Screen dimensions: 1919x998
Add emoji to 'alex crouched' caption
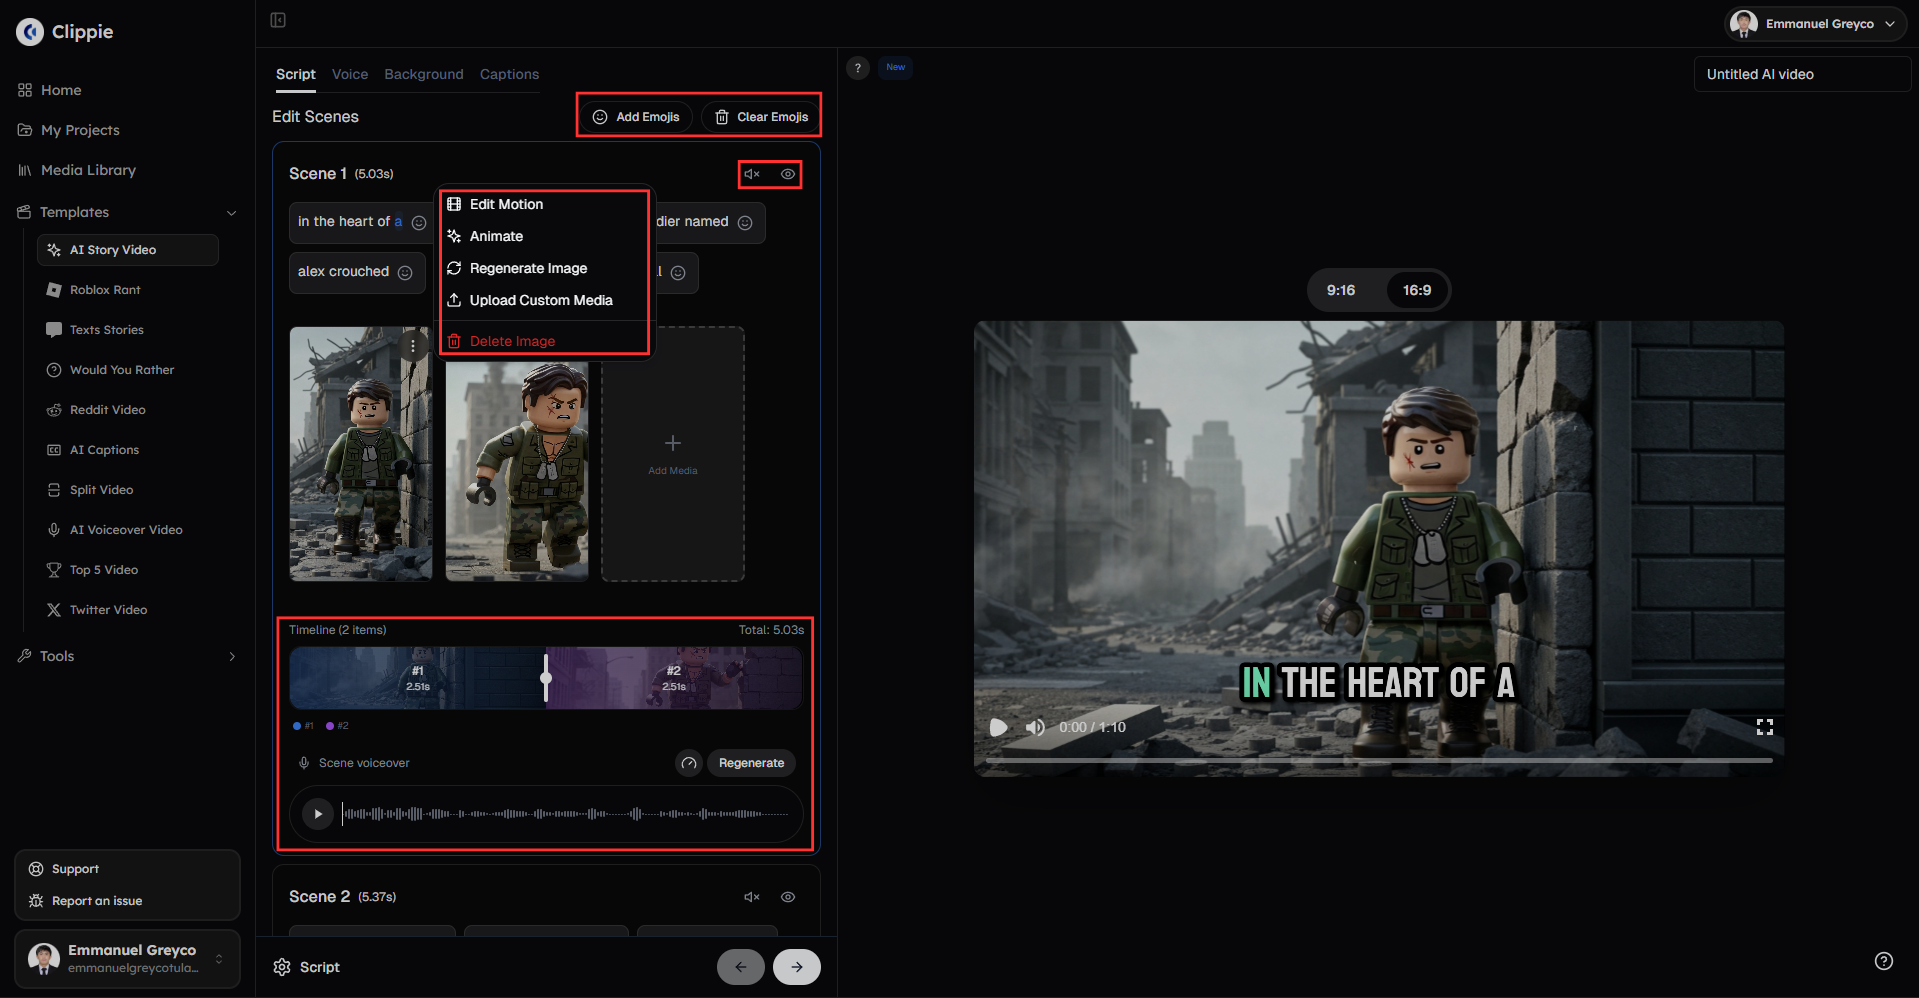tap(405, 273)
